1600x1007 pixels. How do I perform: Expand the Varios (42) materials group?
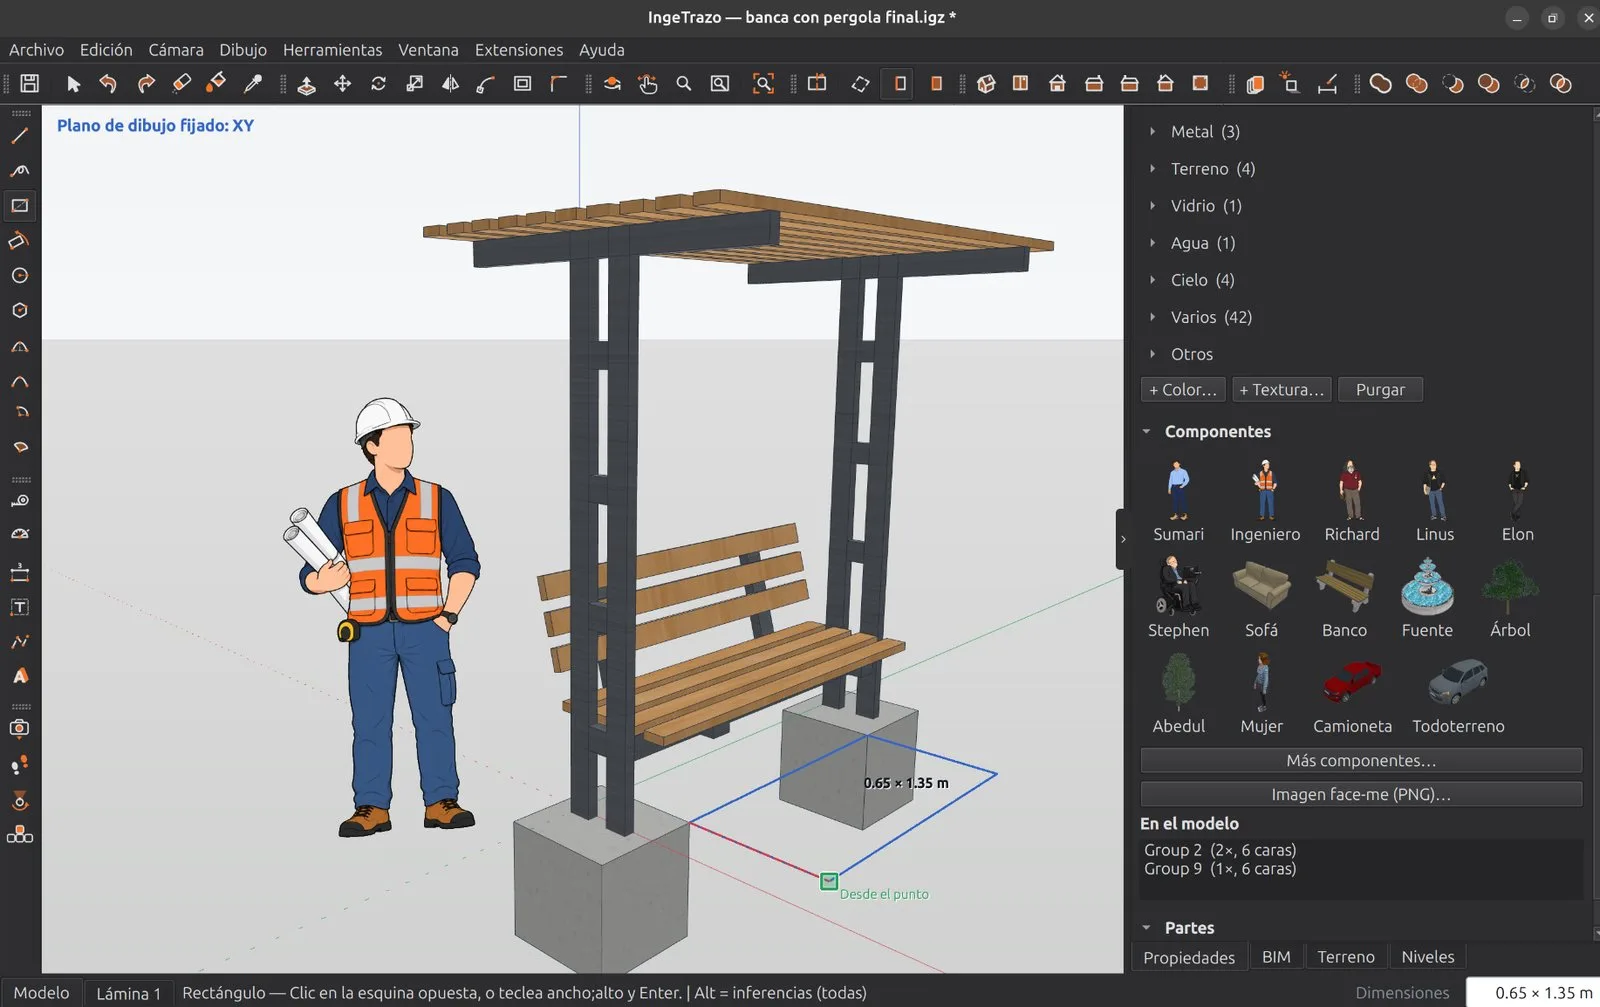click(1152, 317)
